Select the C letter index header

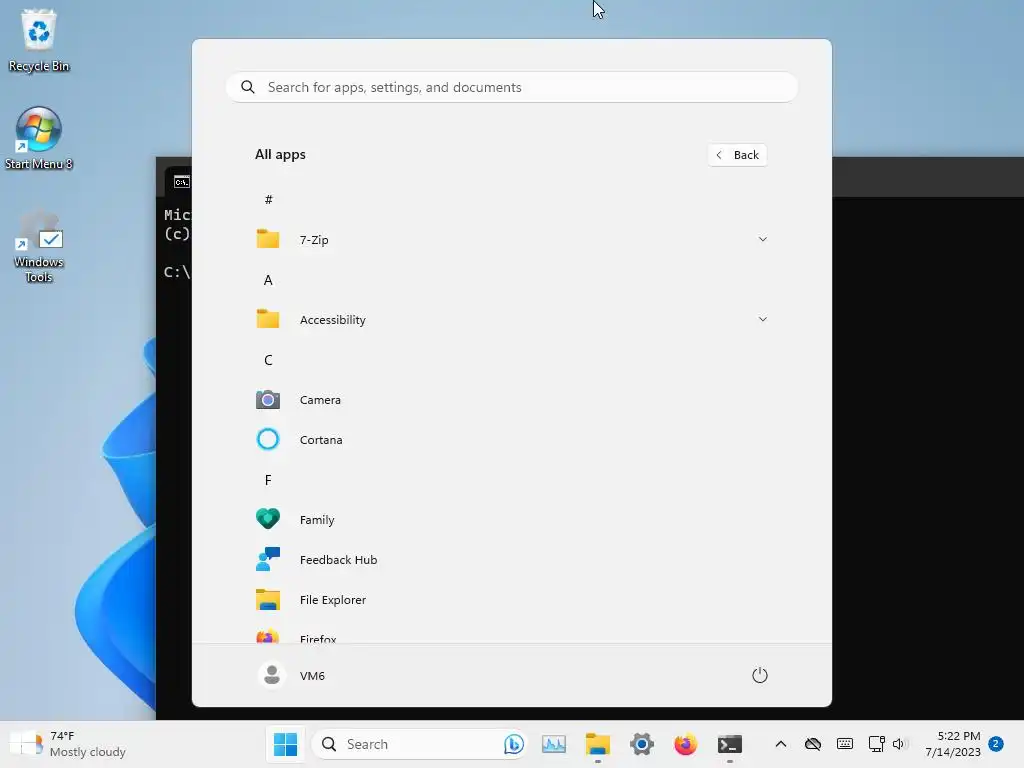click(x=268, y=360)
